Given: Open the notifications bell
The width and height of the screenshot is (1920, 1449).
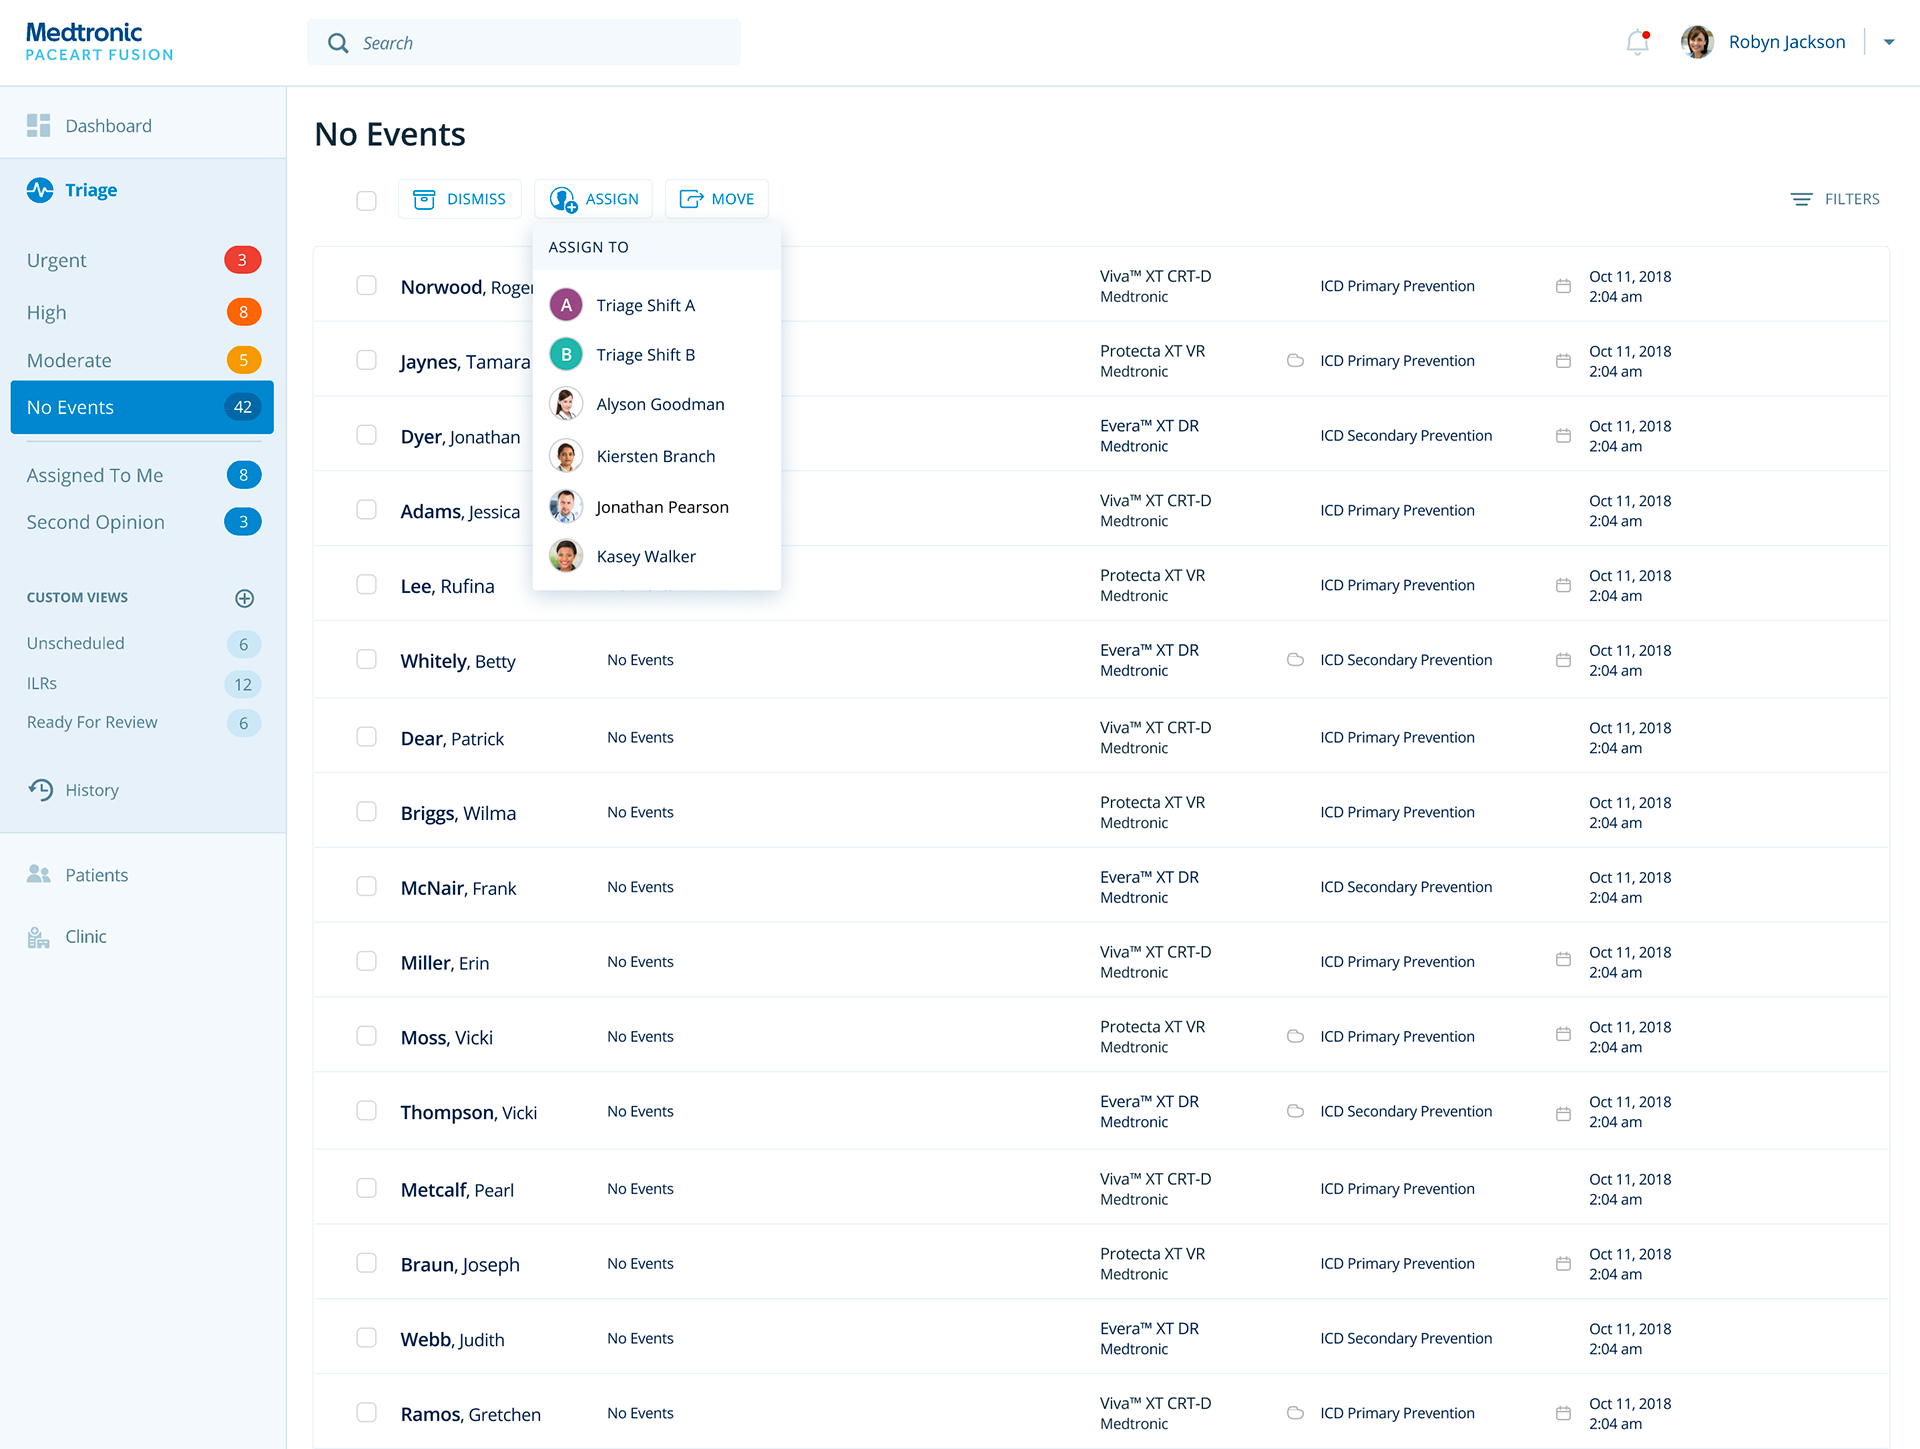Looking at the screenshot, I should 1637,43.
